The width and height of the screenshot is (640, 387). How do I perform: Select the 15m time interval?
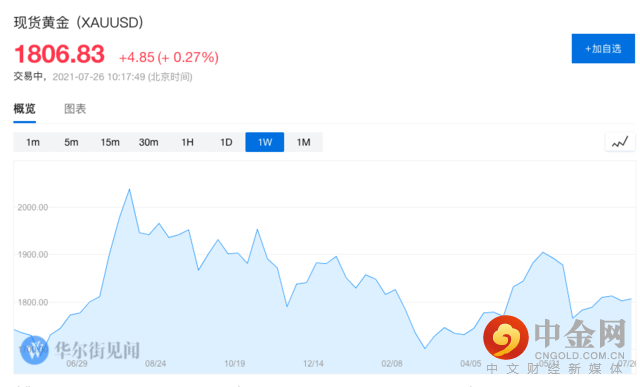[x=110, y=142]
